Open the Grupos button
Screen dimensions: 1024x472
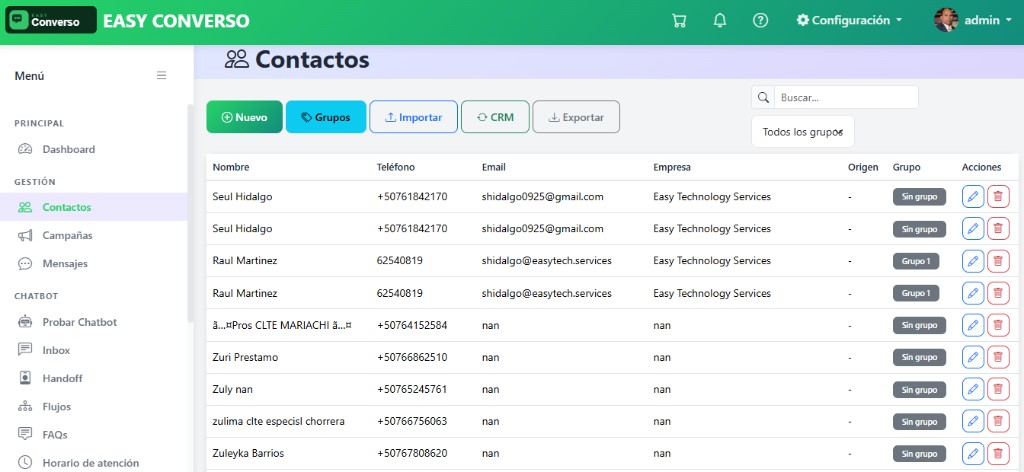[x=326, y=117]
